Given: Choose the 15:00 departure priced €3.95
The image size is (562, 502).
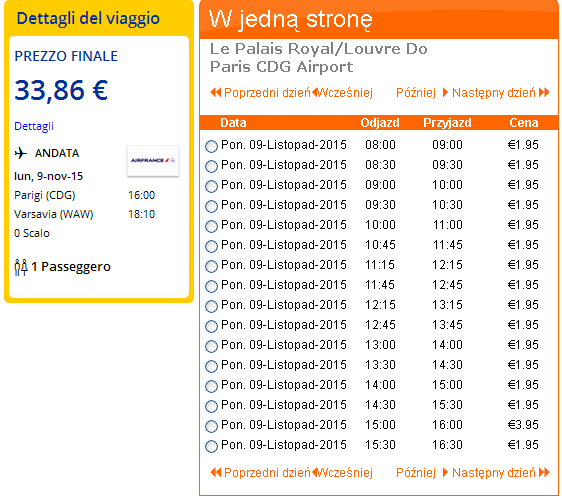Looking at the screenshot, I should pyautogui.click(x=211, y=426).
